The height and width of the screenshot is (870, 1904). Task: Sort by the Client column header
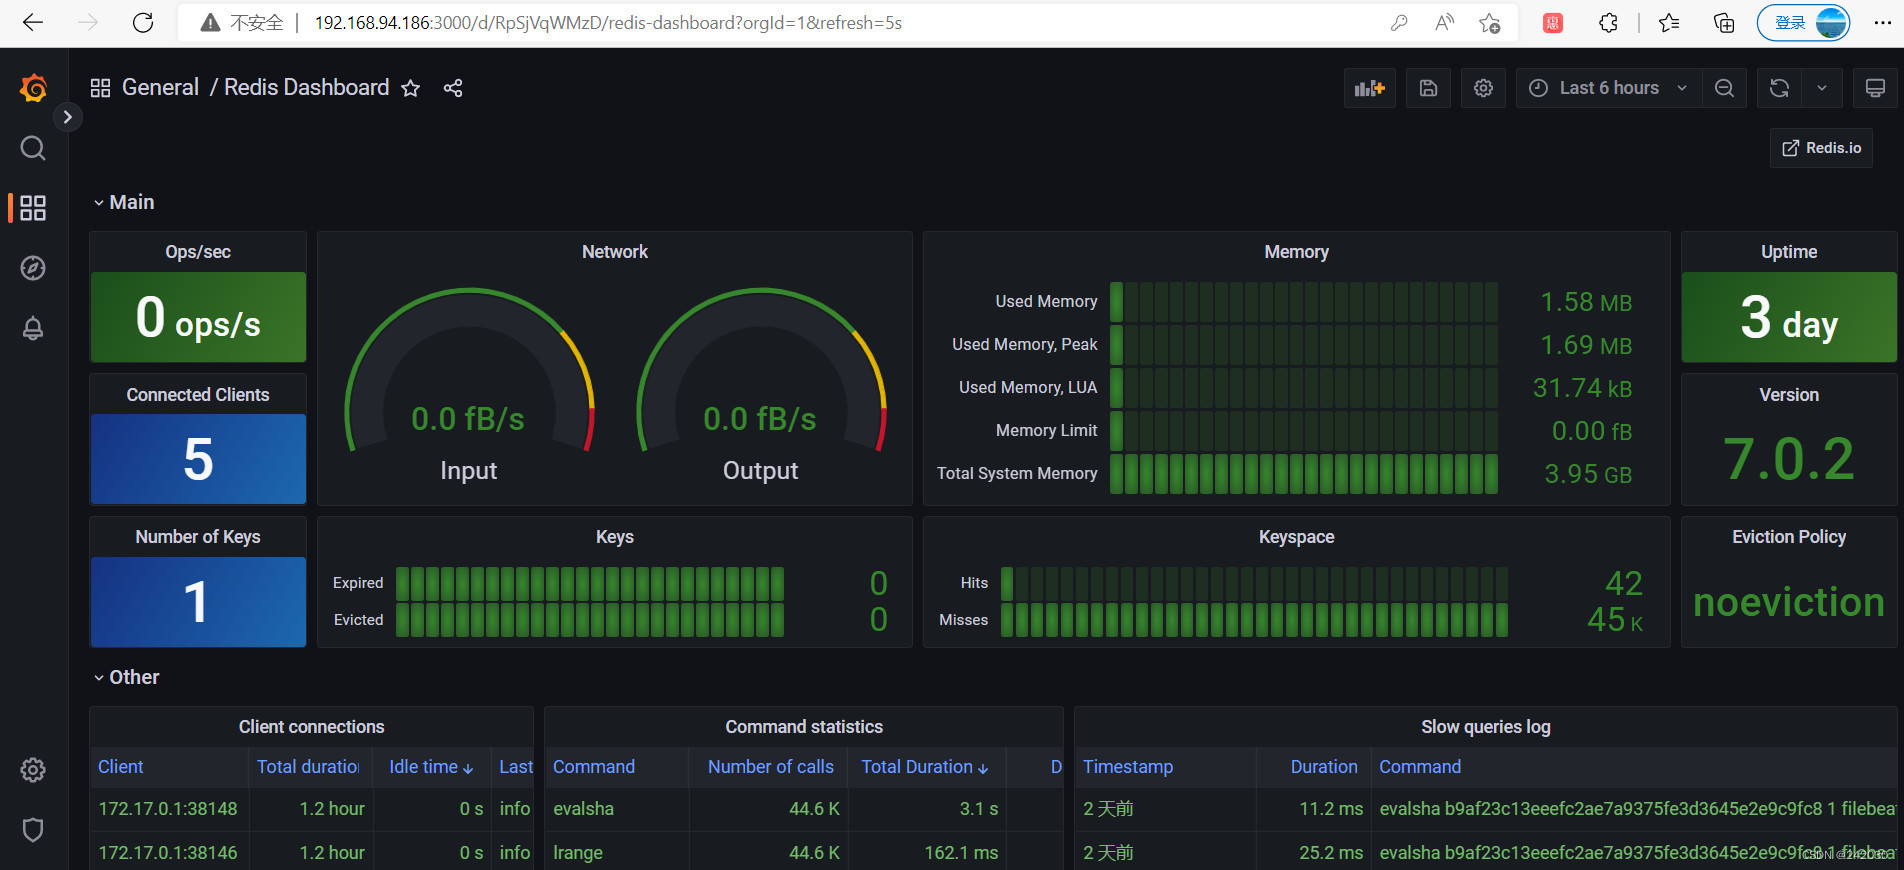pyautogui.click(x=120, y=767)
